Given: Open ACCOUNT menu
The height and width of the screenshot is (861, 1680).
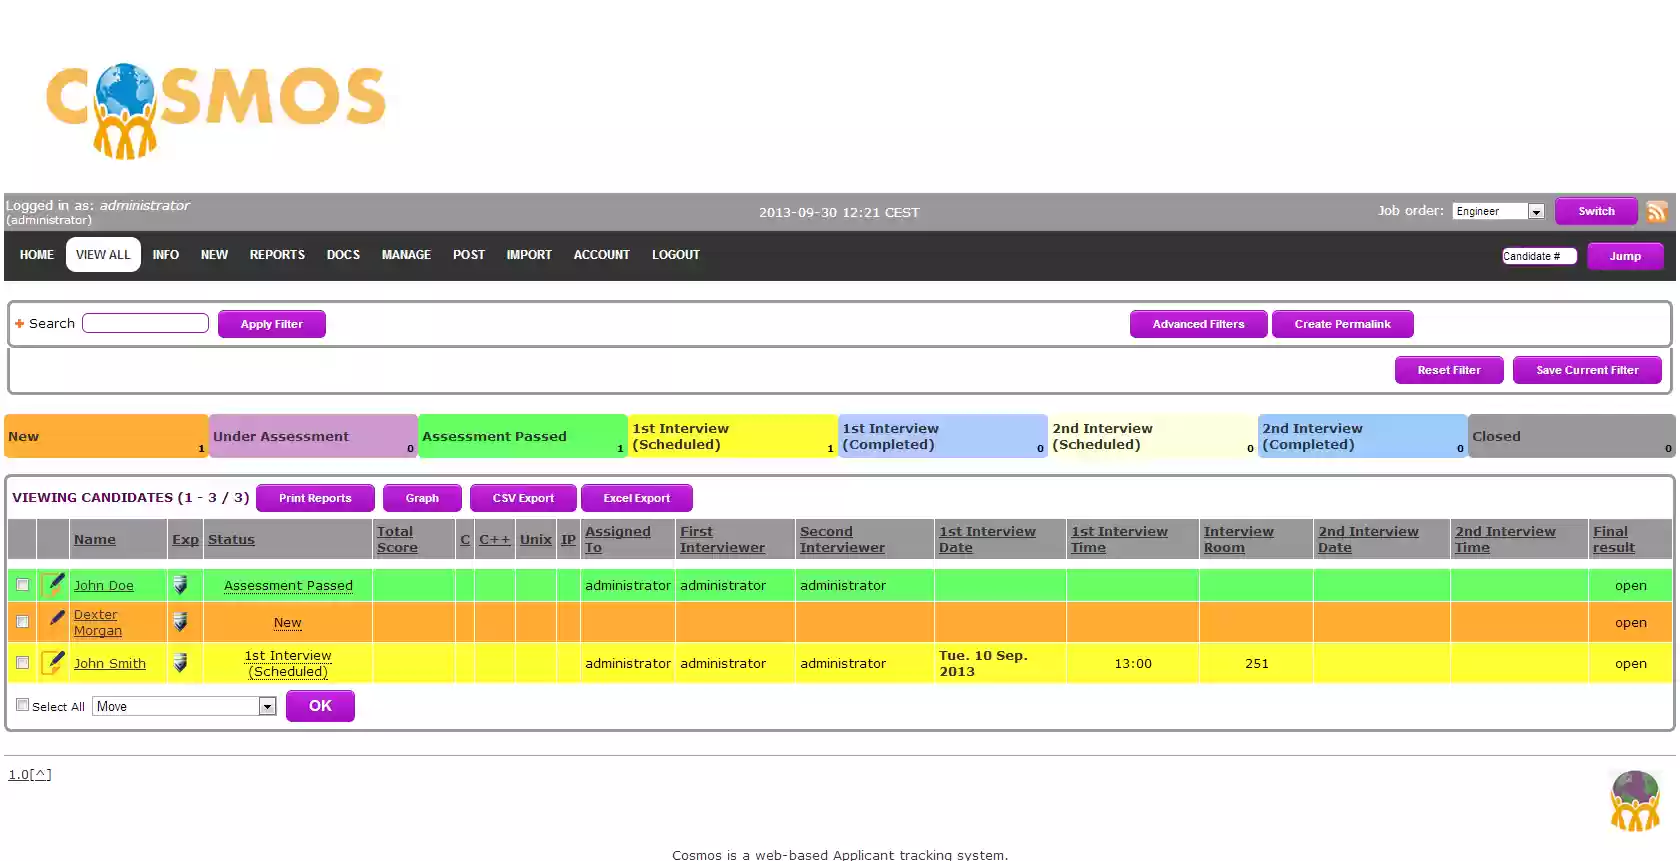Looking at the screenshot, I should [x=602, y=255].
